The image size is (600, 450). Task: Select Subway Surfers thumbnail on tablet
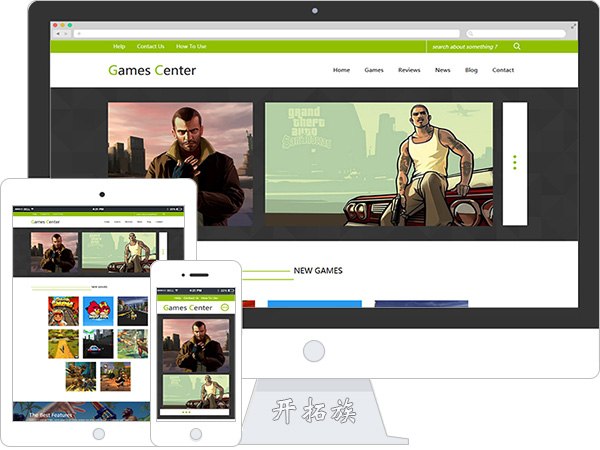(64, 311)
